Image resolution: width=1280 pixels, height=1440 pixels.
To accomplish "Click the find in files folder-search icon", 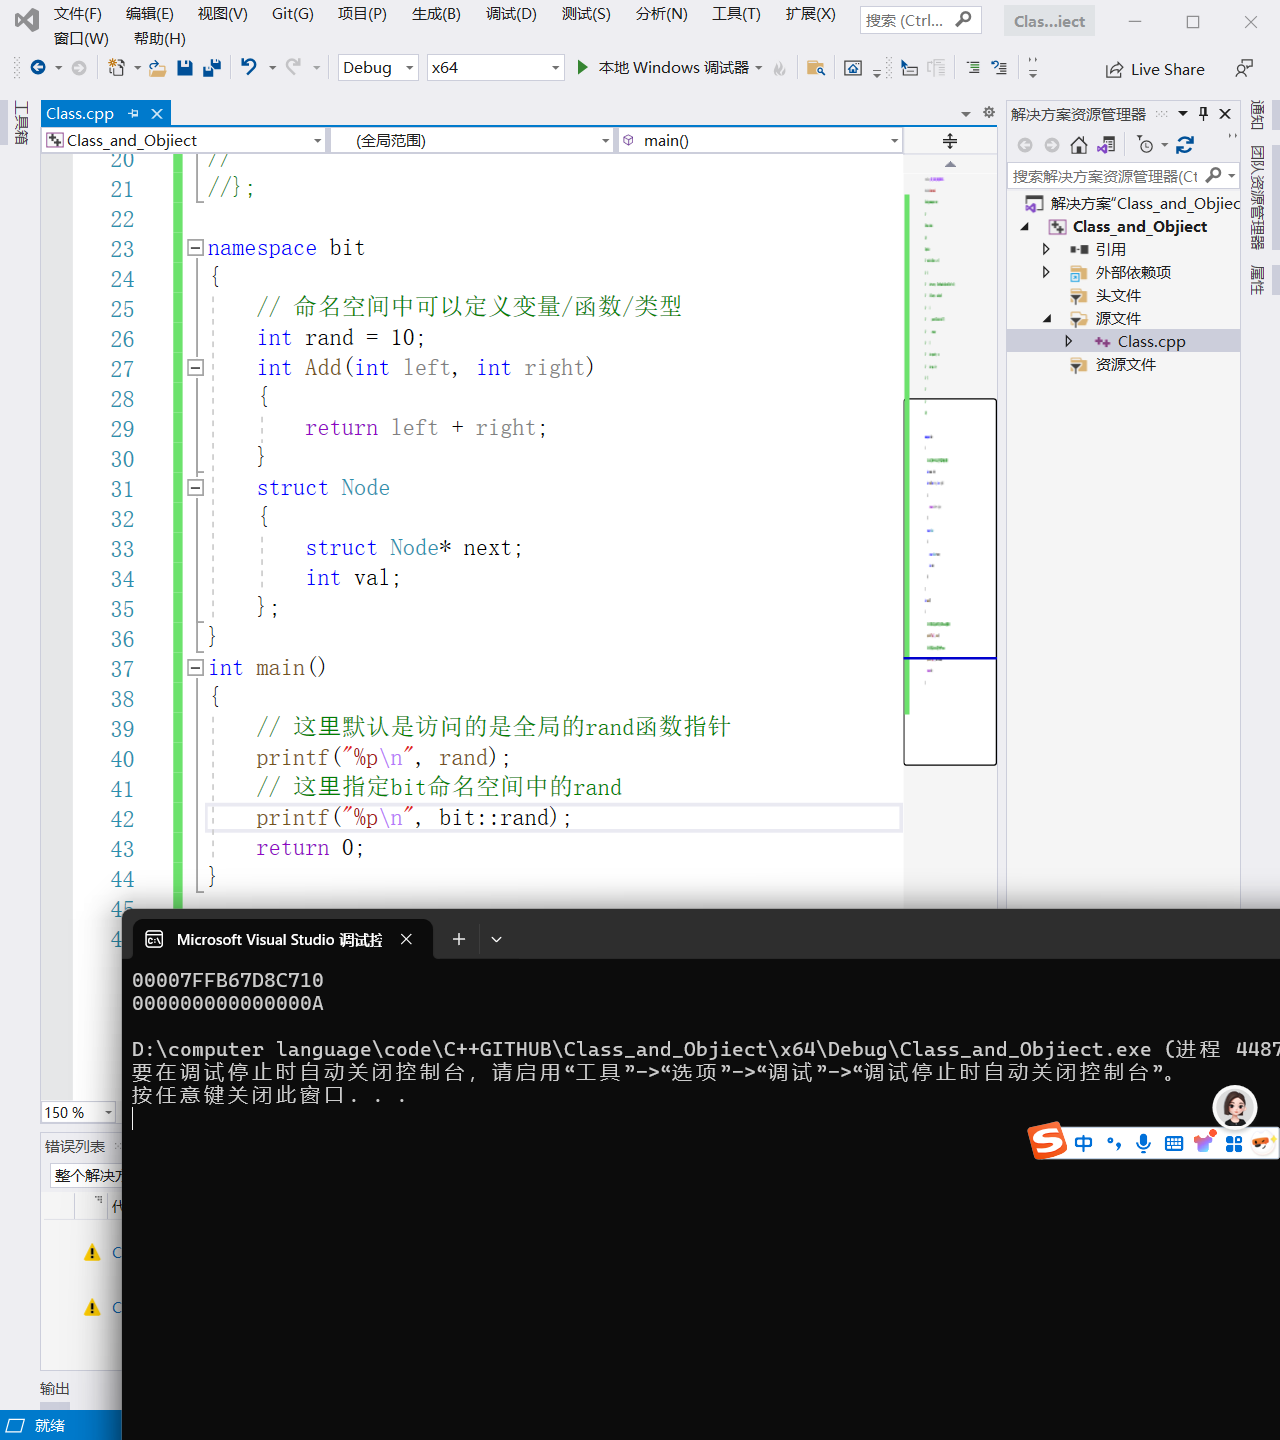I will pos(816,68).
